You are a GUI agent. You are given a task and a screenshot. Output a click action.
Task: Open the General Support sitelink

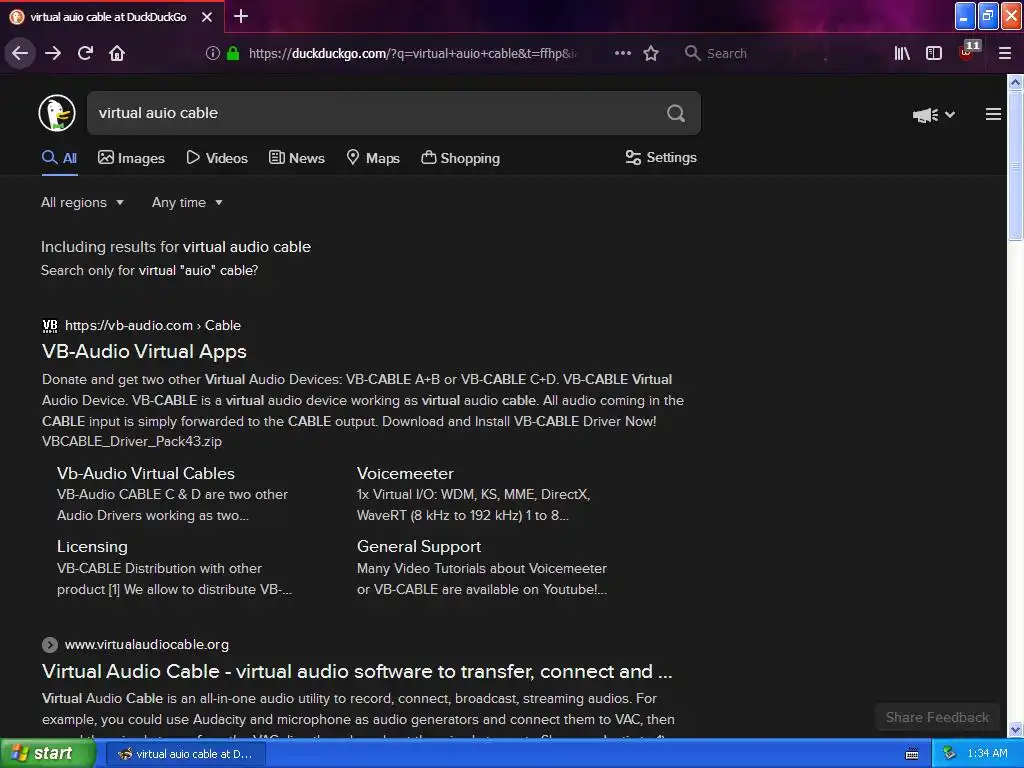coord(419,547)
